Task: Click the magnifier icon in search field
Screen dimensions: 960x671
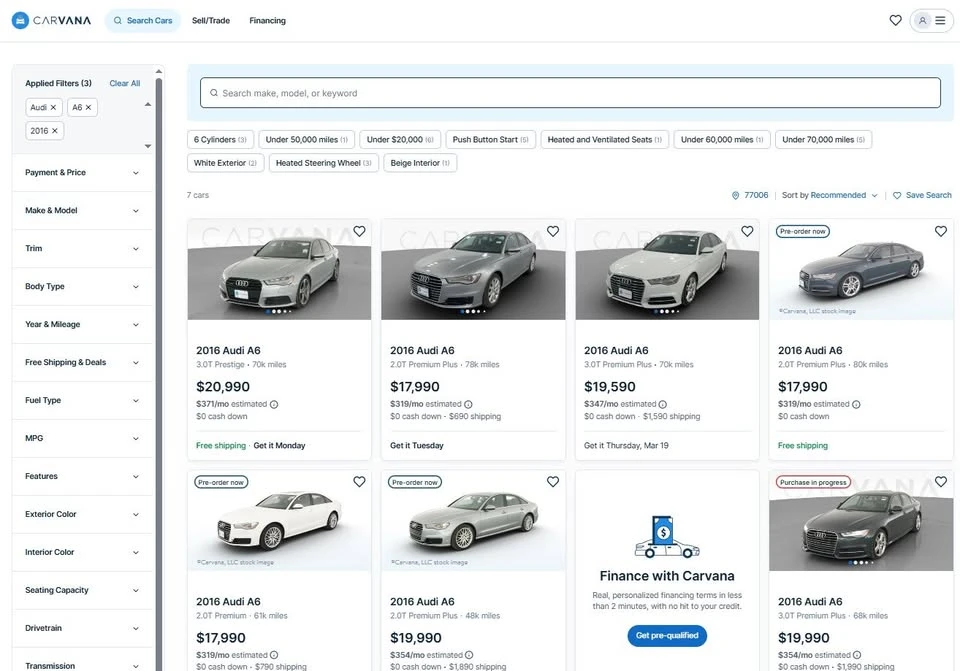Action: [x=214, y=93]
